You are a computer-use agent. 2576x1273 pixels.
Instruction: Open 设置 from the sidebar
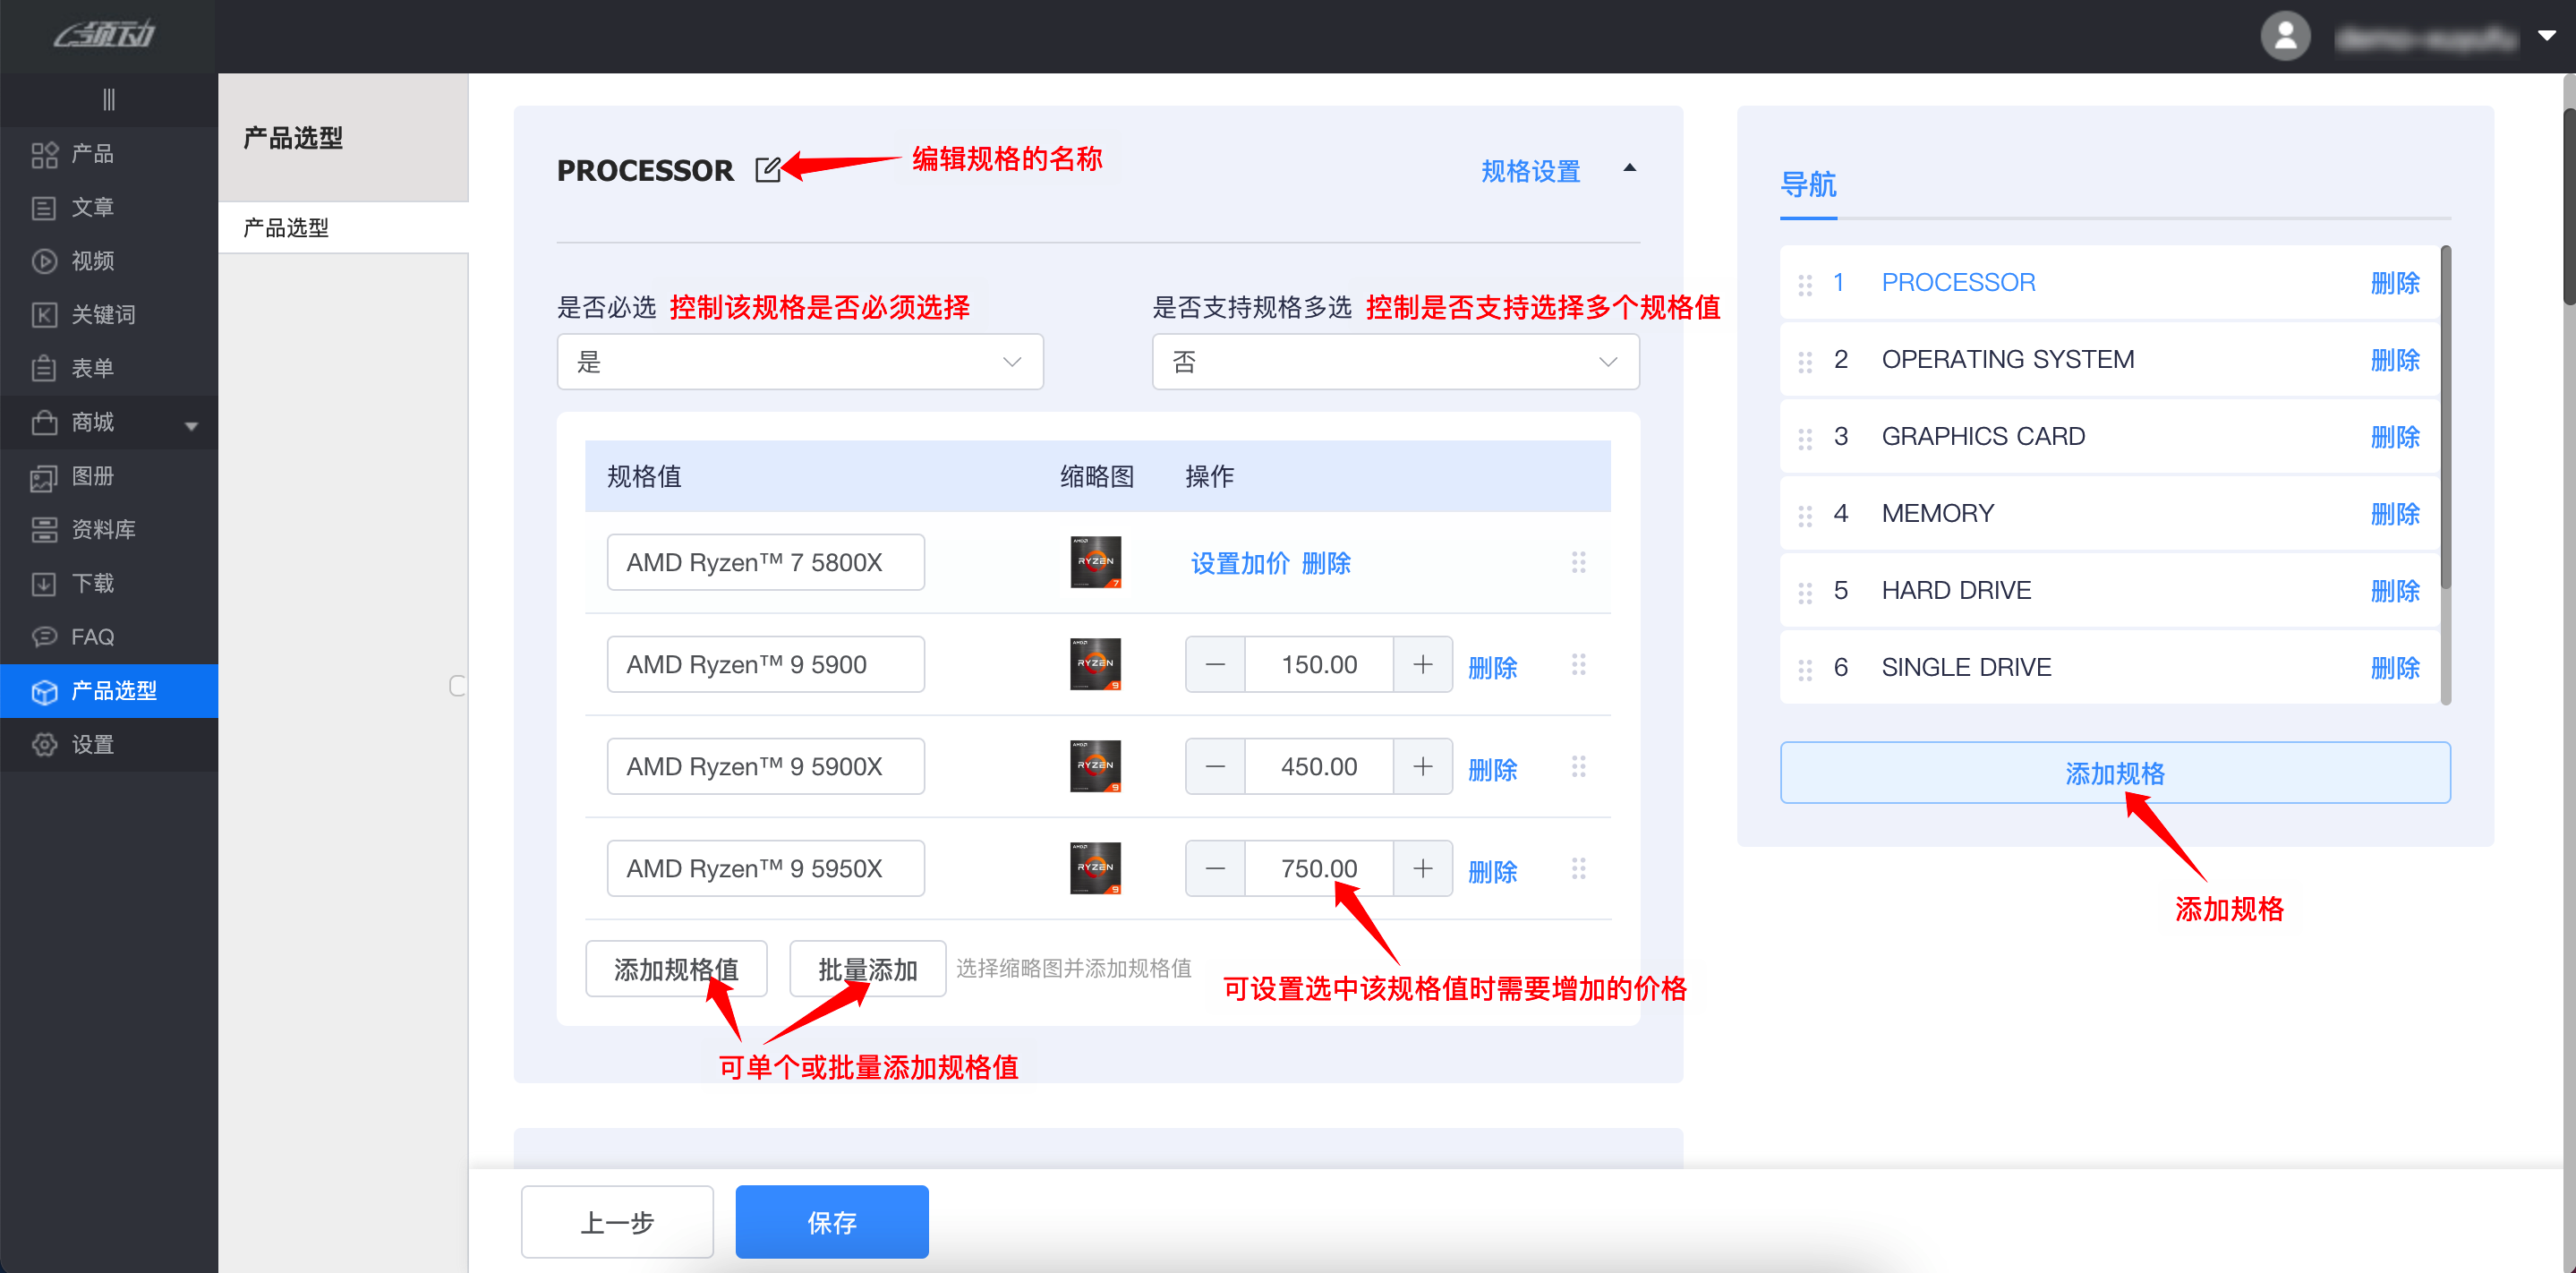[x=93, y=744]
